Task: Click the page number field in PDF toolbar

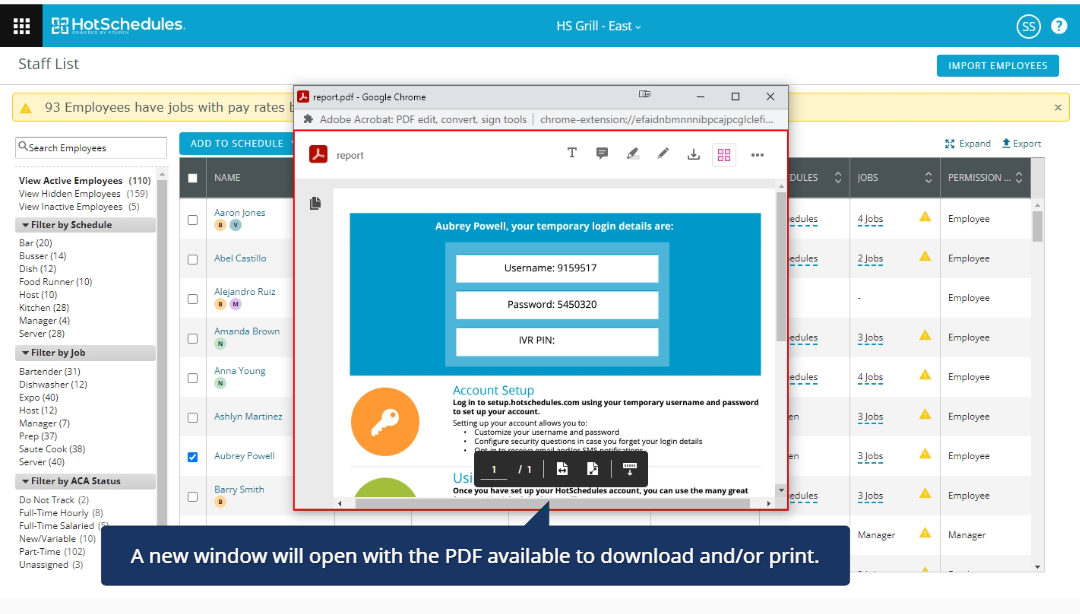Action: (x=494, y=469)
